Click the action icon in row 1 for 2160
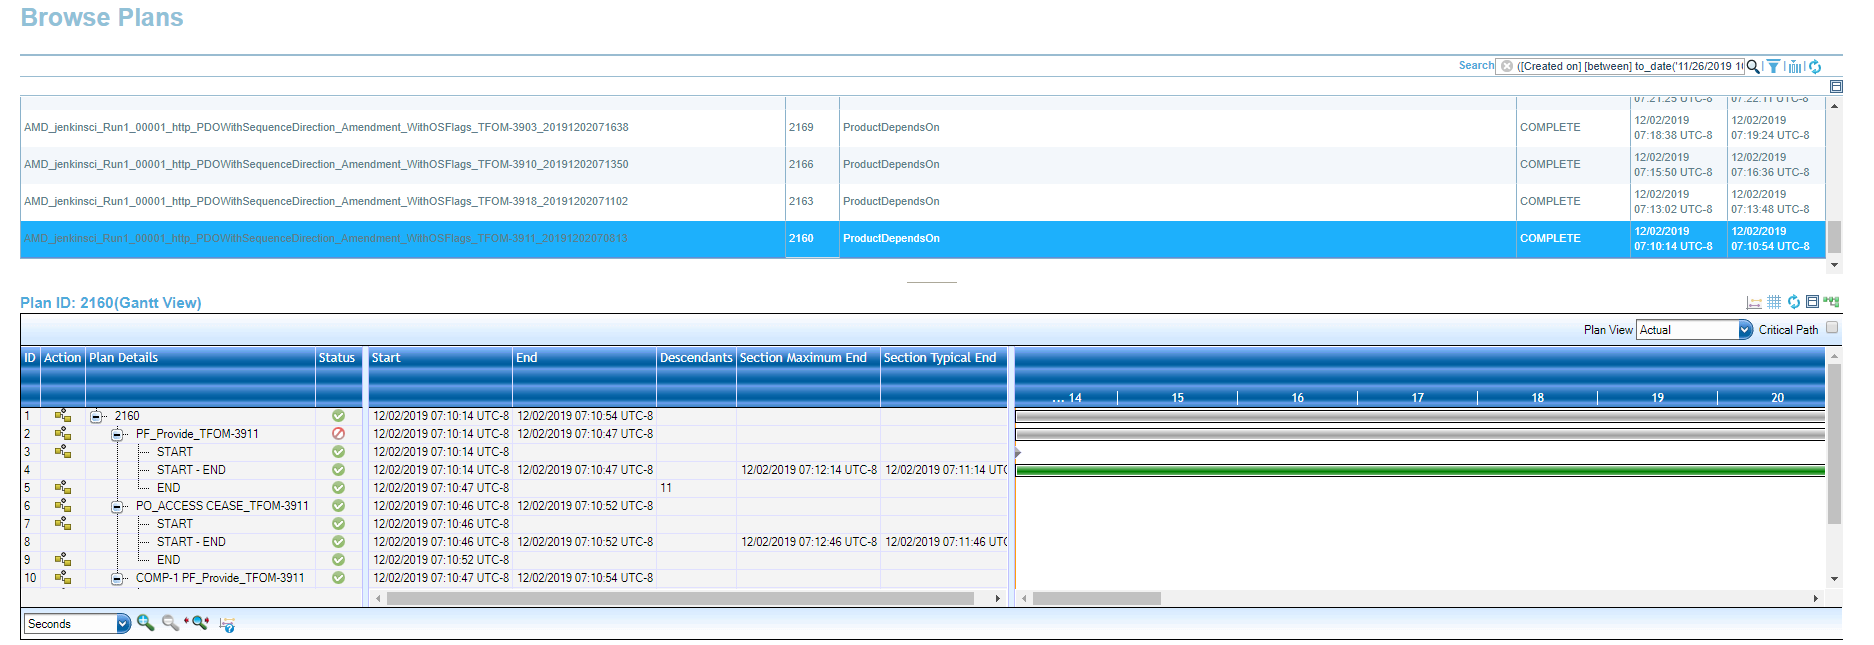Viewport: 1874px width, 645px height. [x=63, y=416]
